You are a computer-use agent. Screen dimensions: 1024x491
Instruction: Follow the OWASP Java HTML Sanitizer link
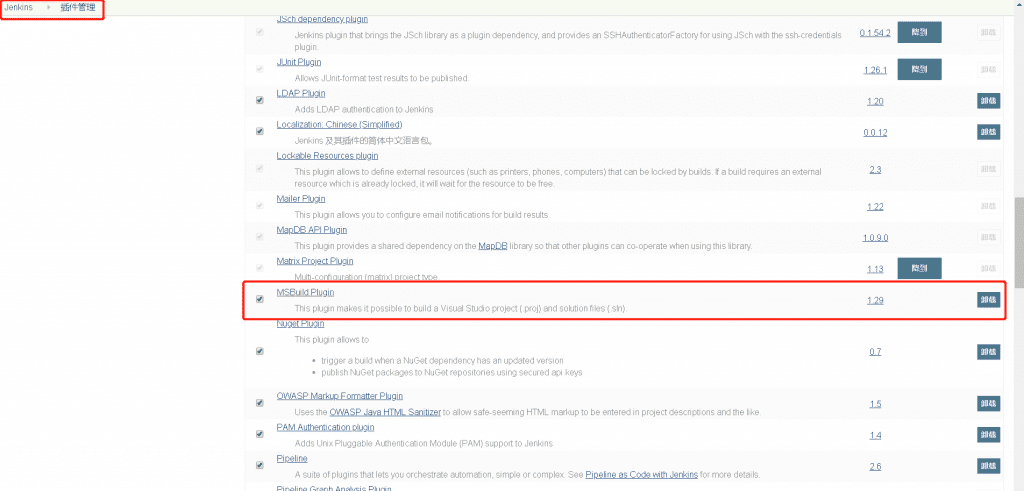pos(385,413)
